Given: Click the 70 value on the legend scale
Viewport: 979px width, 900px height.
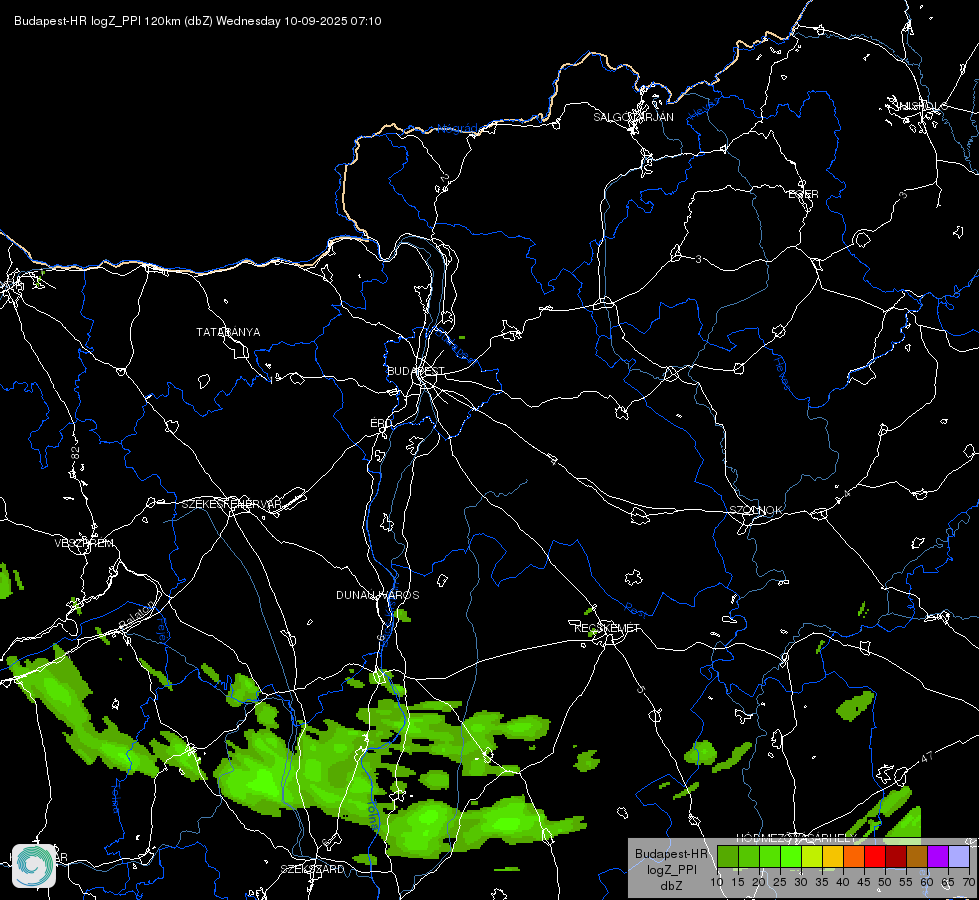Looking at the screenshot, I should 968,882.
